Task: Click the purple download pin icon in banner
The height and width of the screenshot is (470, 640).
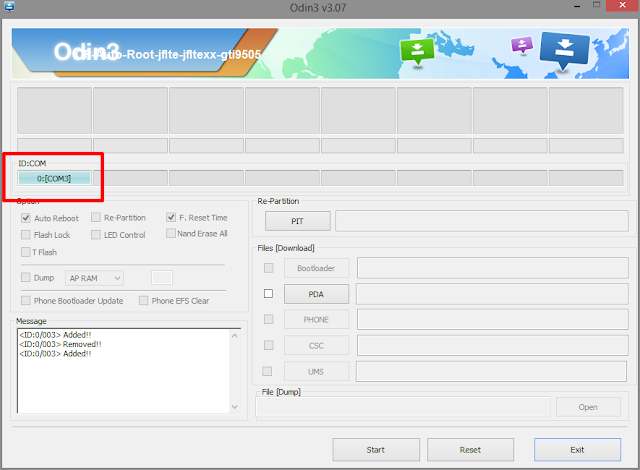Action: tap(522, 45)
